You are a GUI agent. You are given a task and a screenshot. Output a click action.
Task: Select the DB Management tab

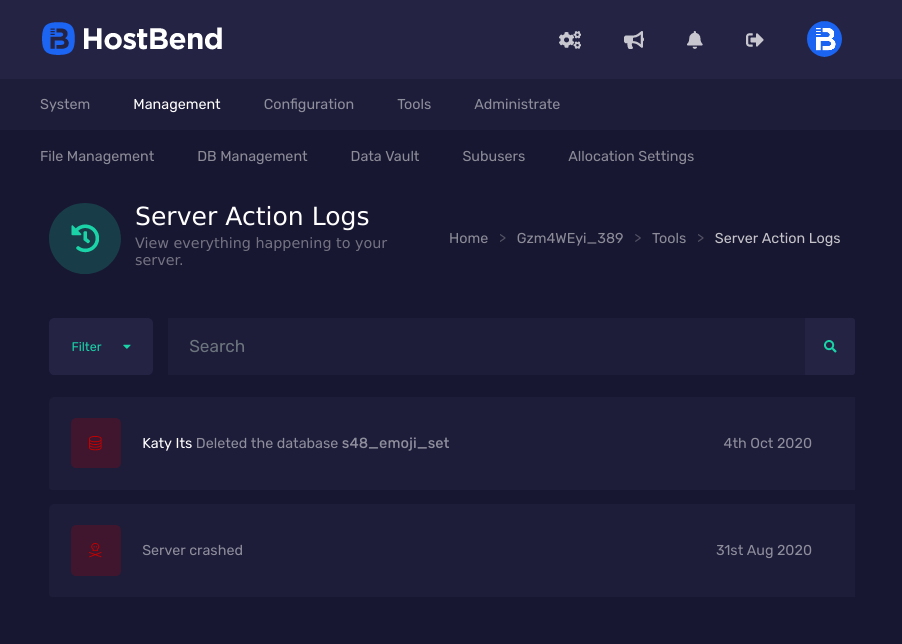pos(252,156)
